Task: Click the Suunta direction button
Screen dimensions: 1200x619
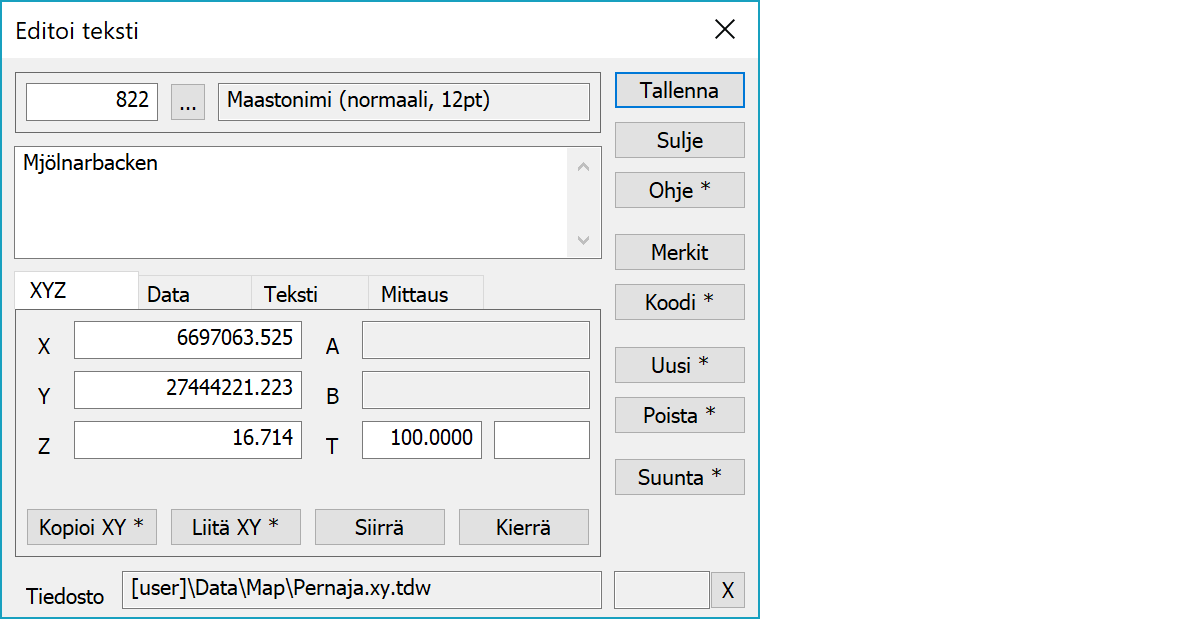Action: [679, 478]
